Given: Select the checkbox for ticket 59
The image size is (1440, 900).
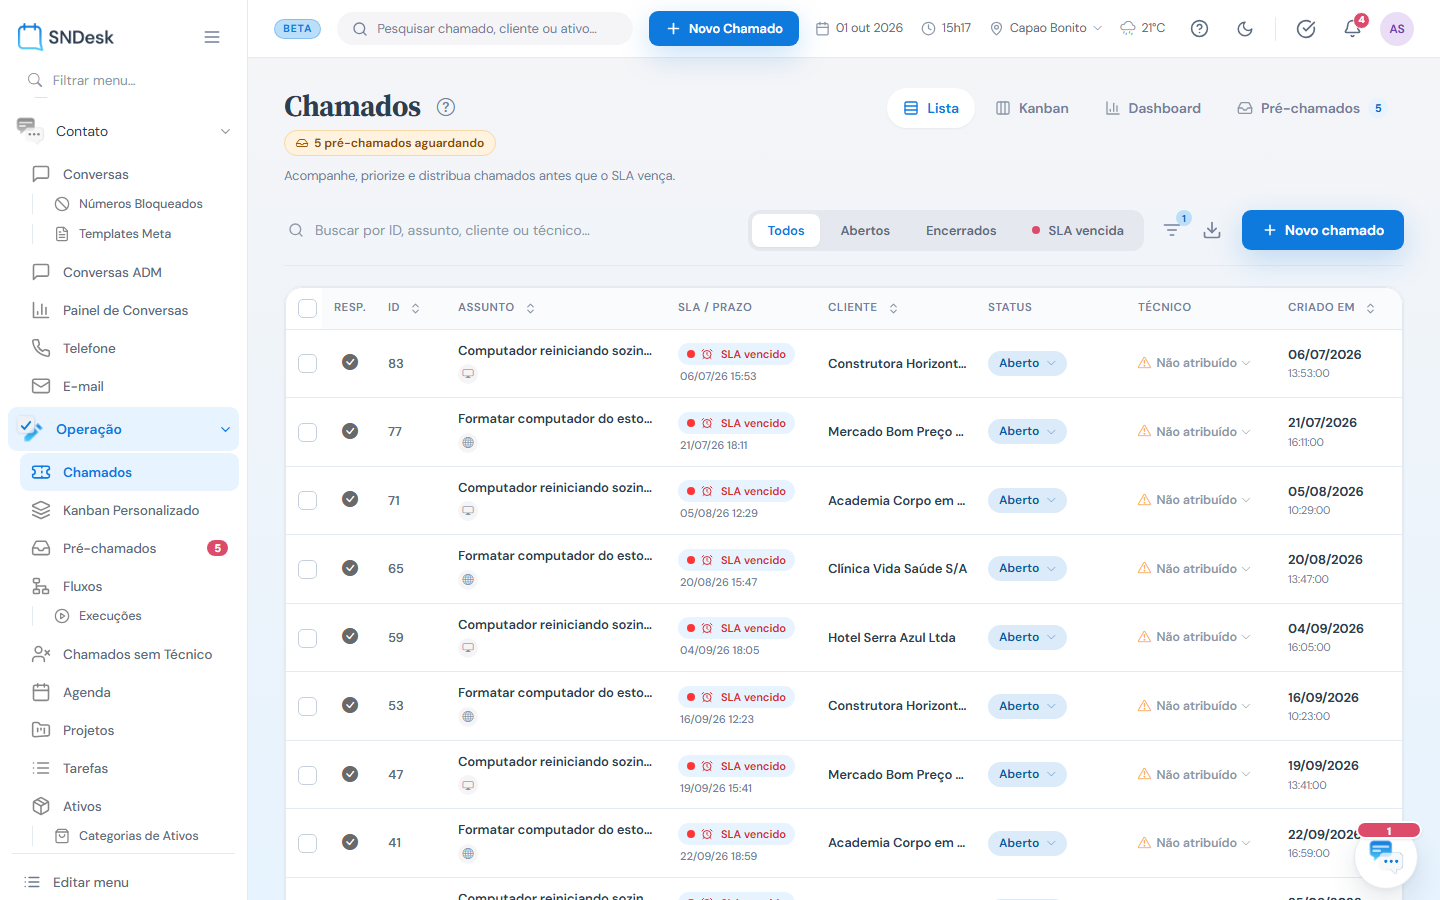Looking at the screenshot, I should pos(308,638).
